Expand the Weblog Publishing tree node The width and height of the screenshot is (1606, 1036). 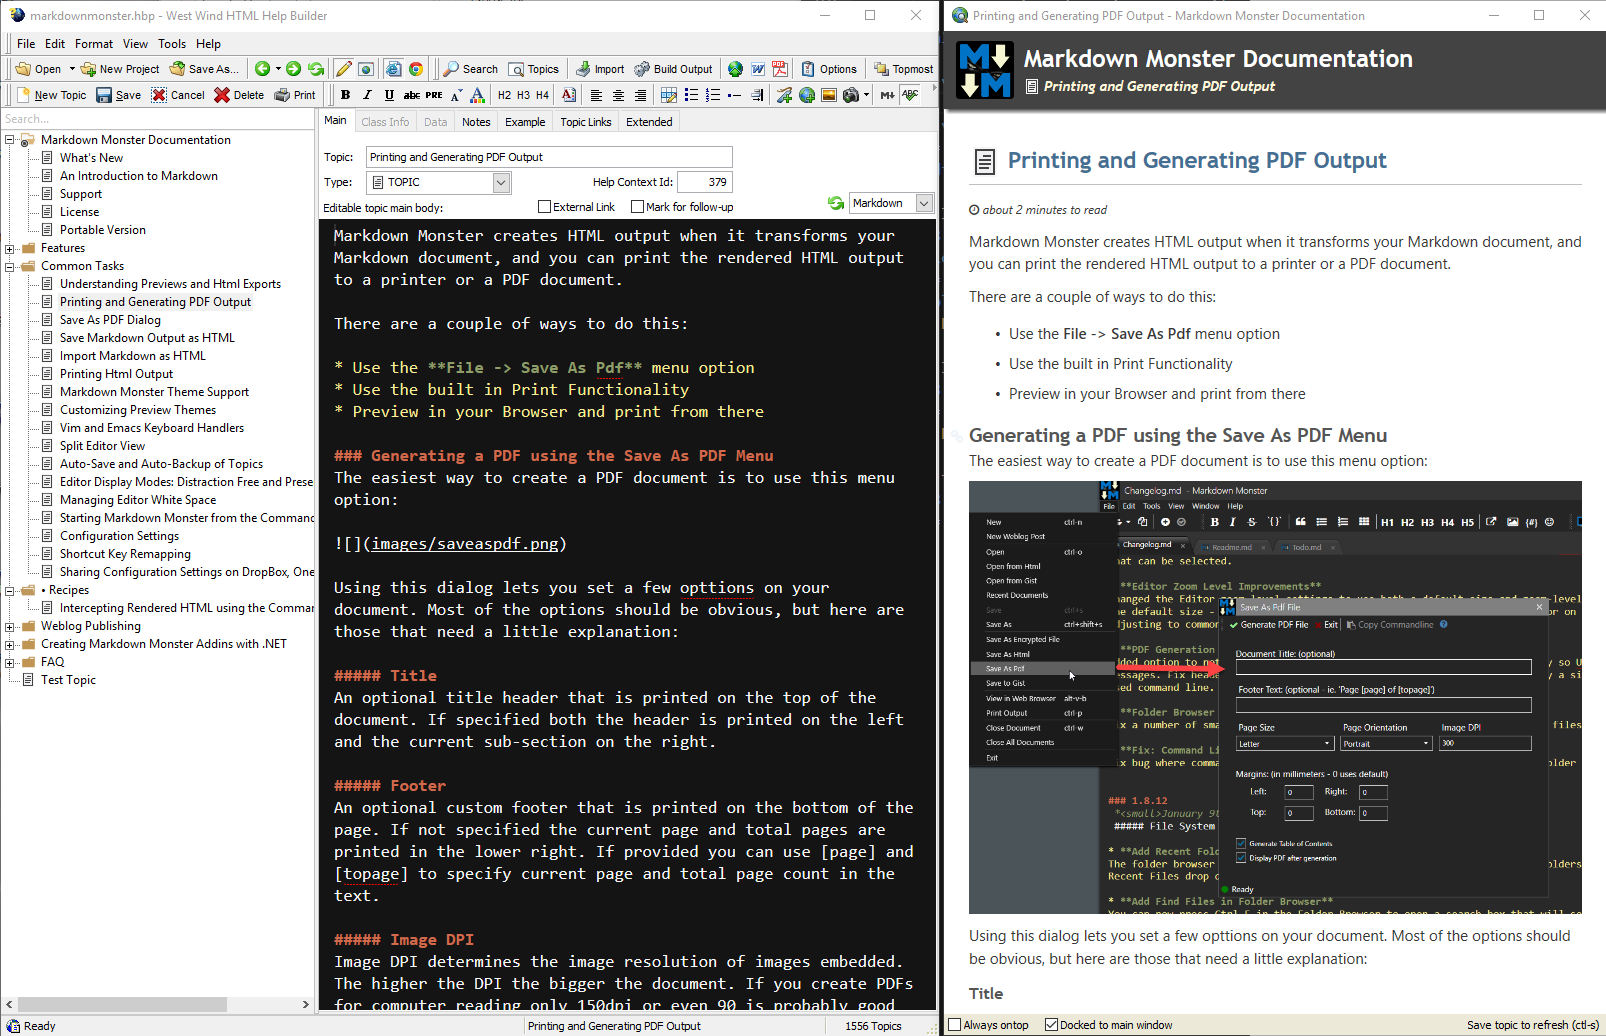coord(10,626)
